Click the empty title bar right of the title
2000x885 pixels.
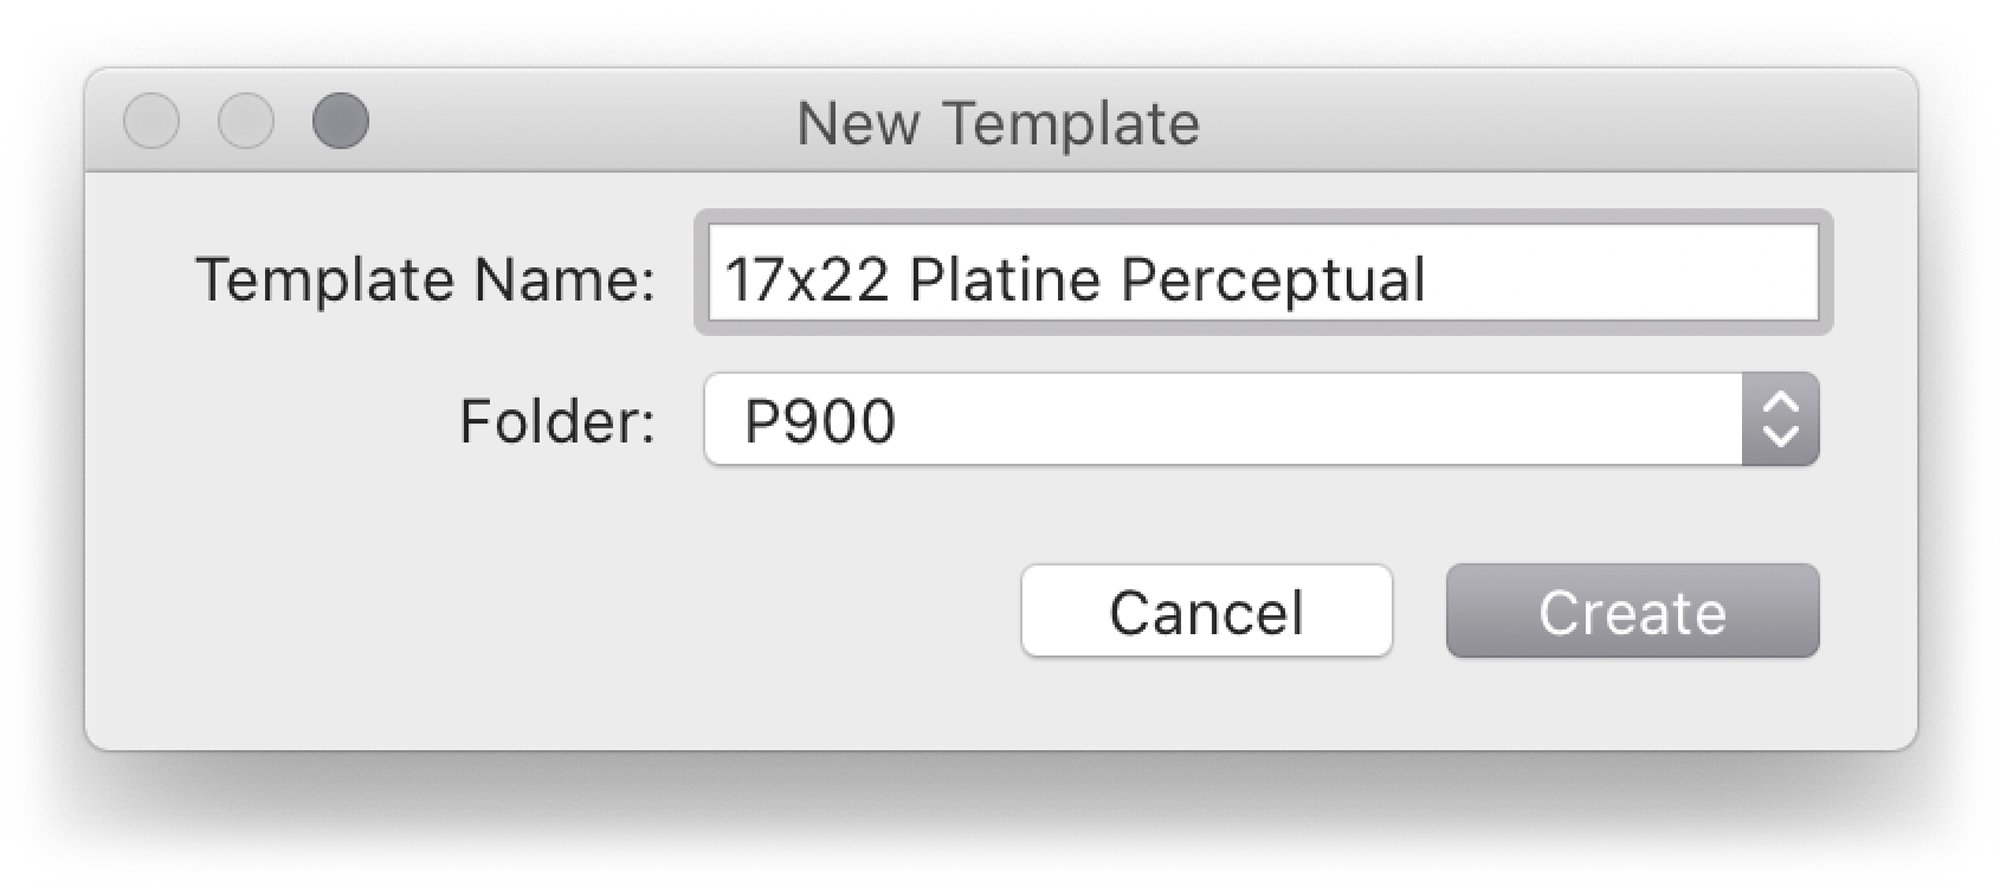tap(1550, 121)
